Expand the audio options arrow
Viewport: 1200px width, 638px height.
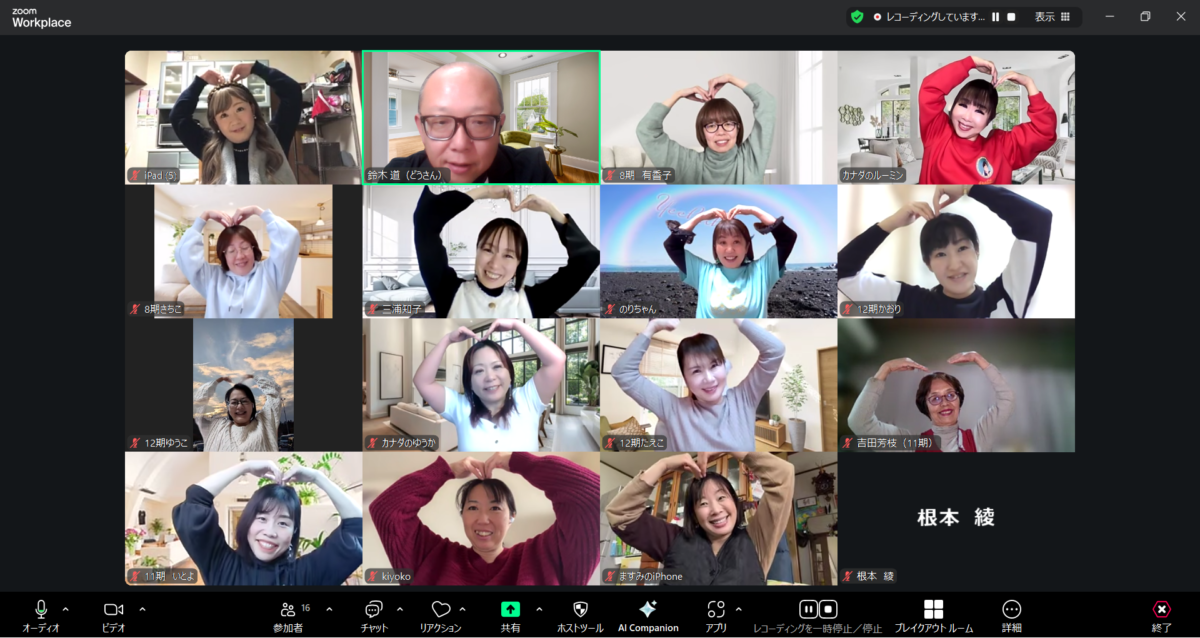tap(66, 609)
